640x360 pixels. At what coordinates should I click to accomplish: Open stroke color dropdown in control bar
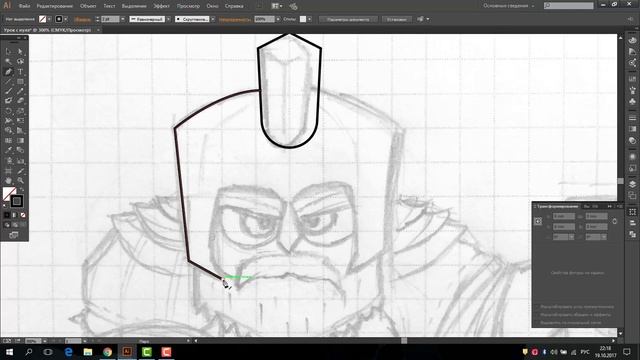[x=66, y=19]
